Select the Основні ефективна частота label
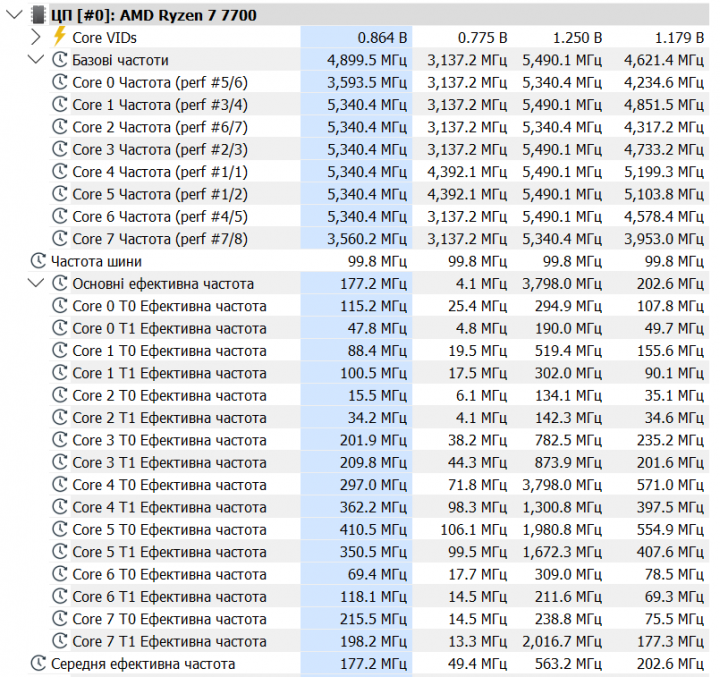This screenshot has width=720, height=677. click(x=163, y=284)
